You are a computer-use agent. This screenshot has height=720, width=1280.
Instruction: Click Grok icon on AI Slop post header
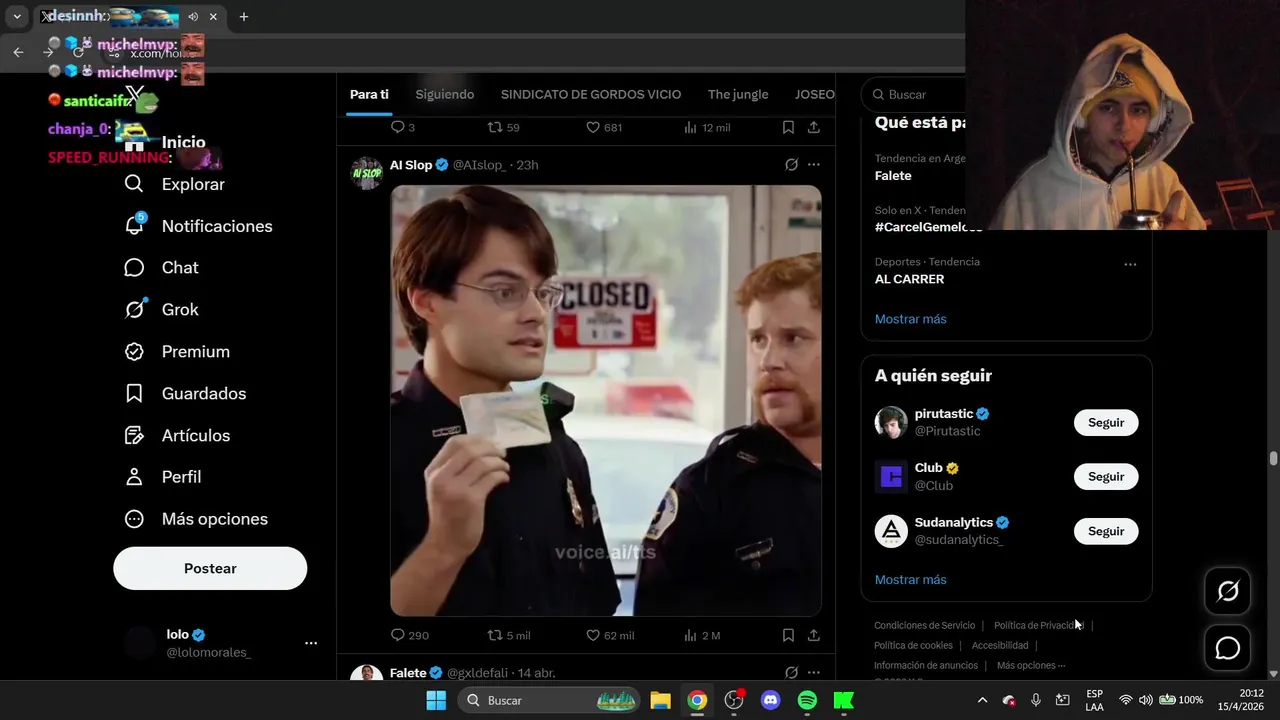click(791, 165)
